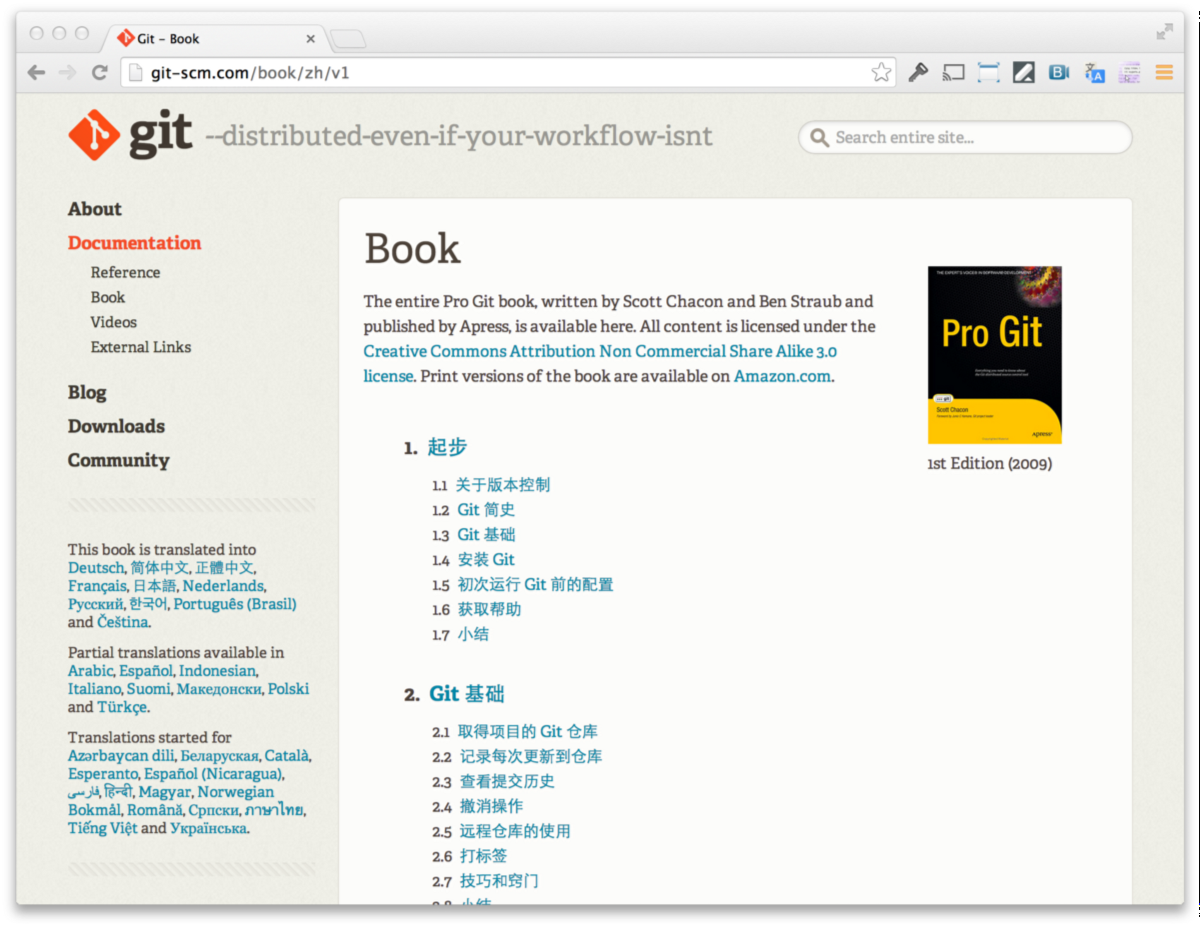The height and width of the screenshot is (927, 1200).
Task: Open section 1.6 获取帮助
Action: pos(489,609)
